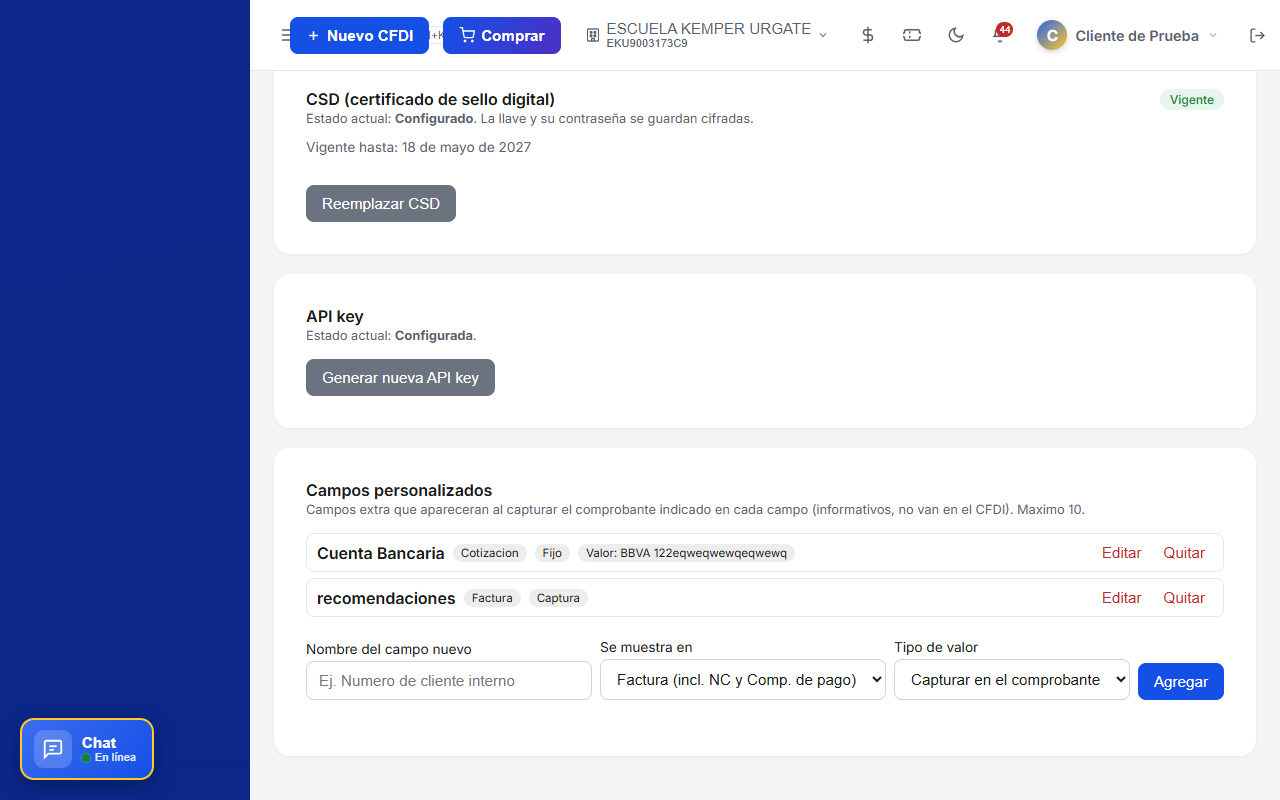The image size is (1280, 800).
Task: Expand the ESCUELA KEMPER URGATE company selector
Action: 707,35
